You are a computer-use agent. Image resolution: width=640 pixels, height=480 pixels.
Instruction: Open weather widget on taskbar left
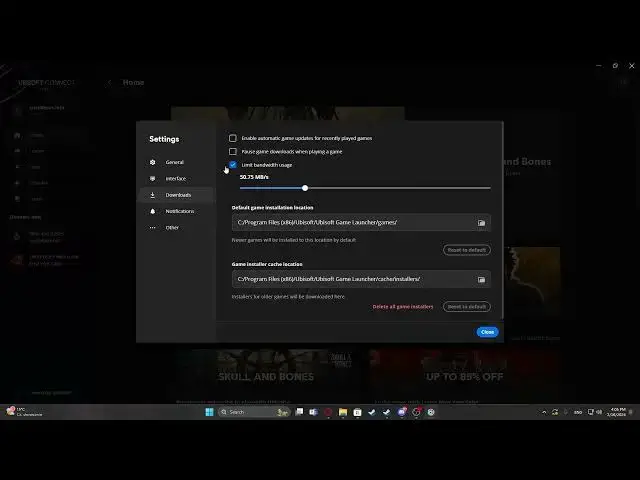click(24, 411)
